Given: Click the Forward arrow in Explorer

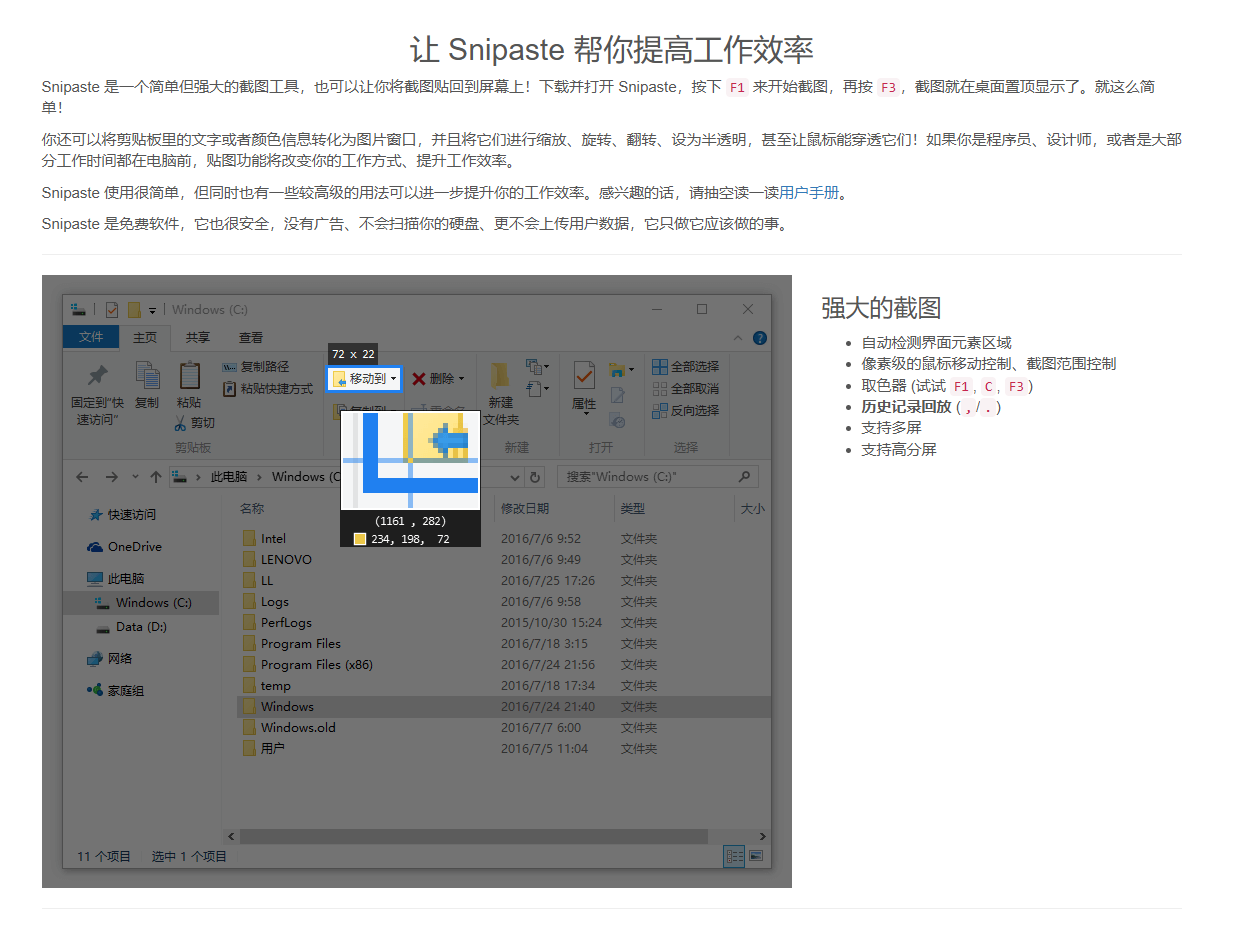Looking at the screenshot, I should coord(111,477).
